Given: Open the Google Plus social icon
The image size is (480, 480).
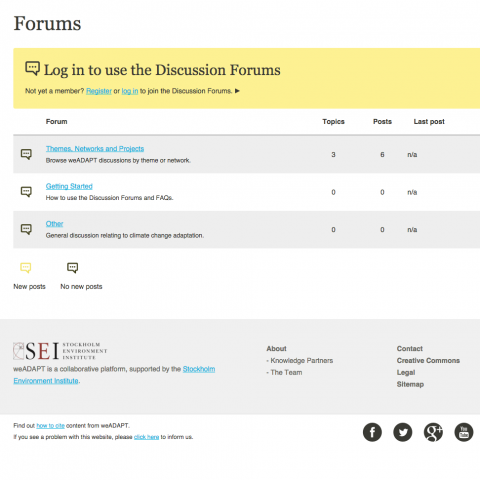Looking at the screenshot, I should (433, 432).
